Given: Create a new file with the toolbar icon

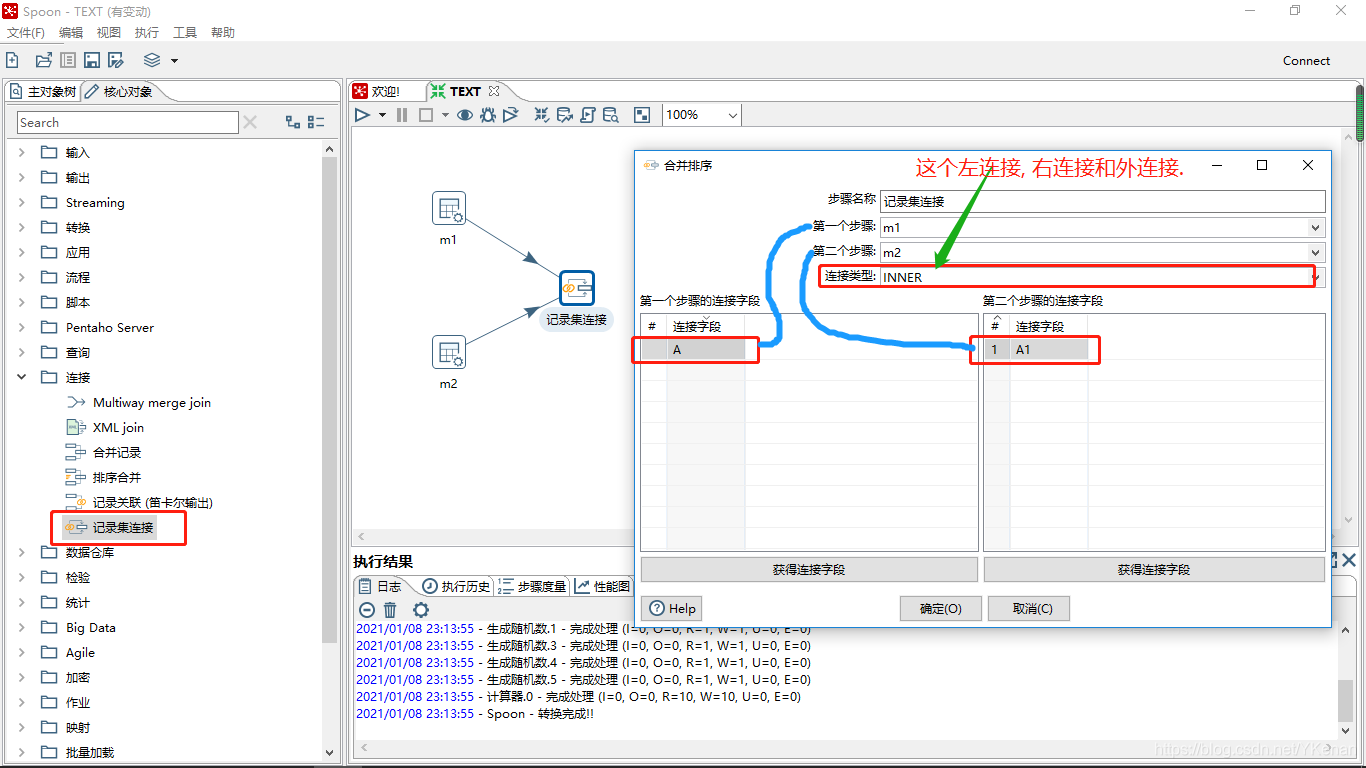Looking at the screenshot, I should point(13,60).
